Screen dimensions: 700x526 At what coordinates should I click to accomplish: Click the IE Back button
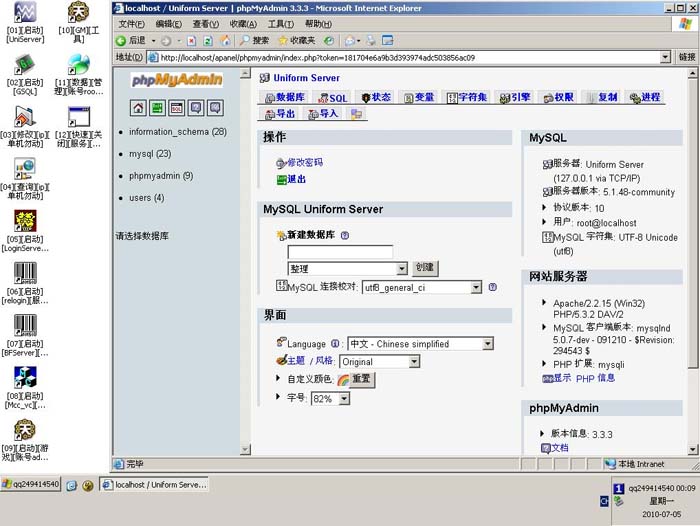pos(131,41)
